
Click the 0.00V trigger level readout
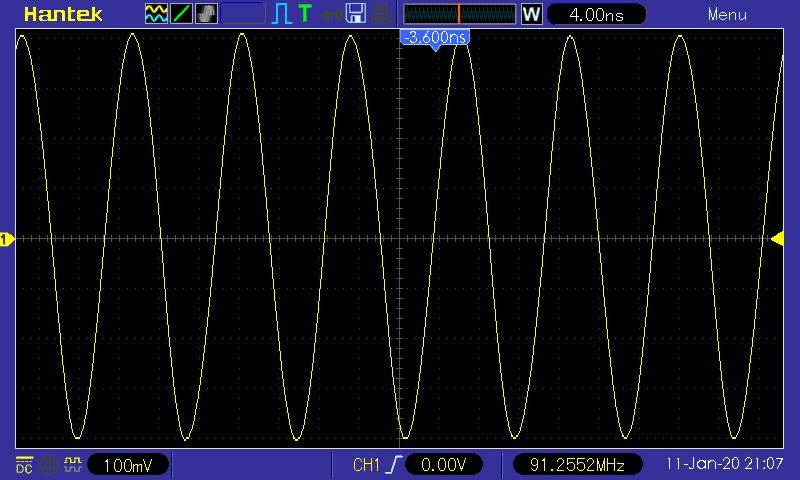443,465
